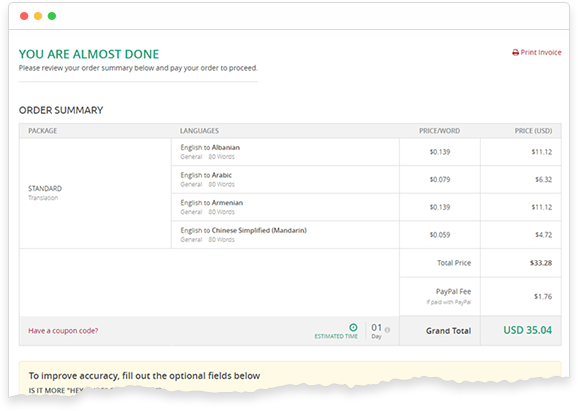Click the 'YOU ARE ALMOST DONE' heading
578x411 pixels.
89,54
